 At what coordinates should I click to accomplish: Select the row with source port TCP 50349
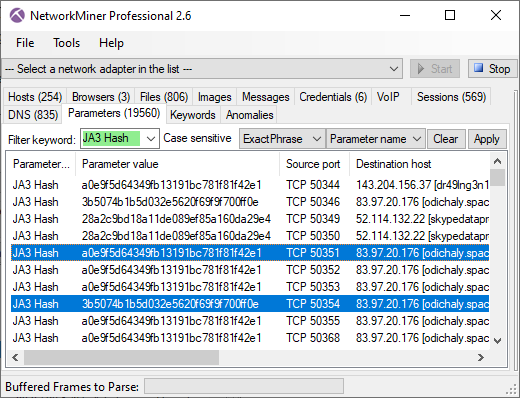pos(250,219)
